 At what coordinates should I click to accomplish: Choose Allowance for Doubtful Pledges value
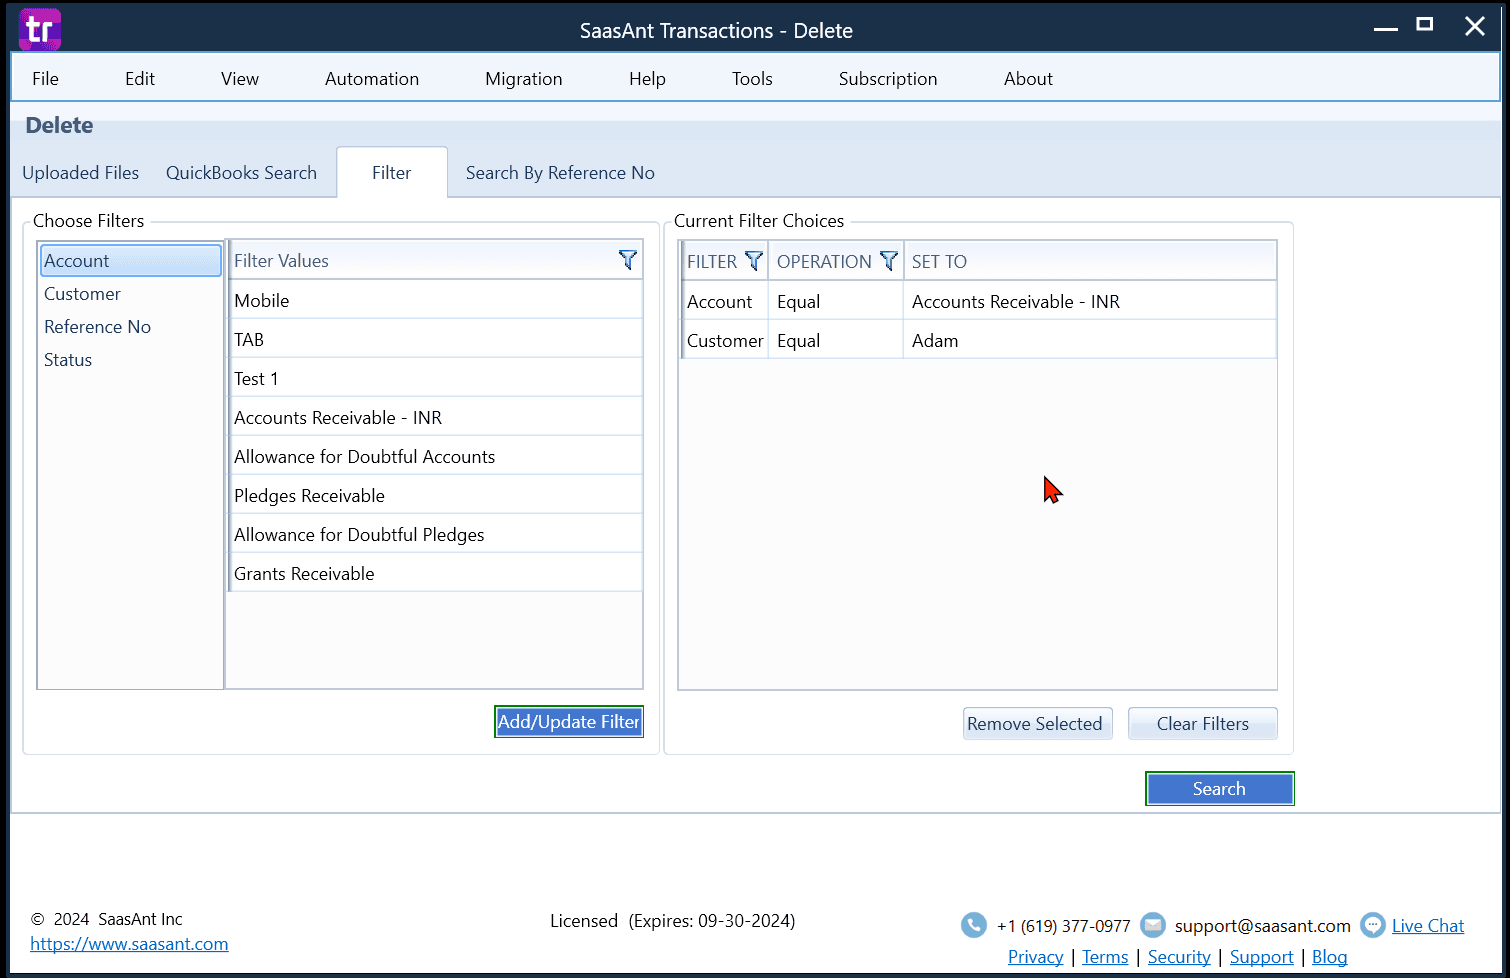click(x=436, y=534)
